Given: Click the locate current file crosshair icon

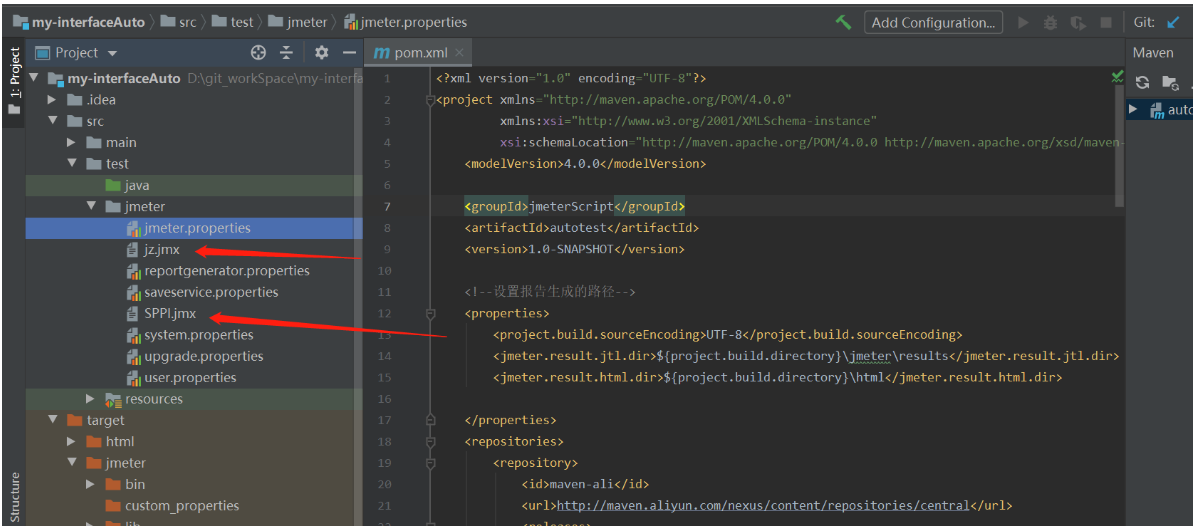Looking at the screenshot, I should 258,52.
